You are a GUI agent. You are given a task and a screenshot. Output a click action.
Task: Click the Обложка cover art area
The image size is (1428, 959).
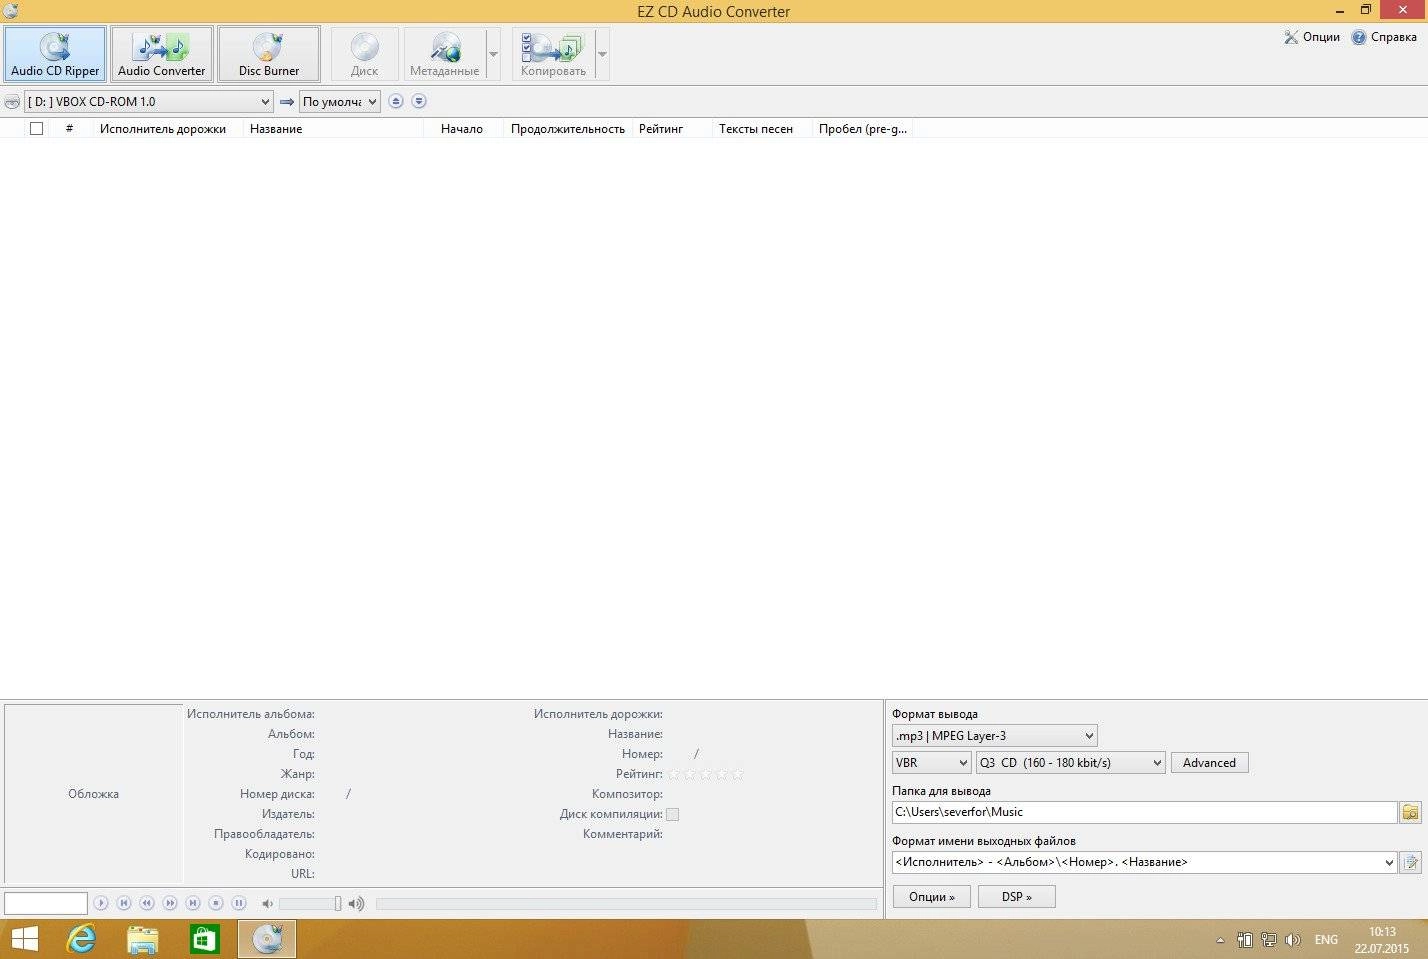coord(93,794)
